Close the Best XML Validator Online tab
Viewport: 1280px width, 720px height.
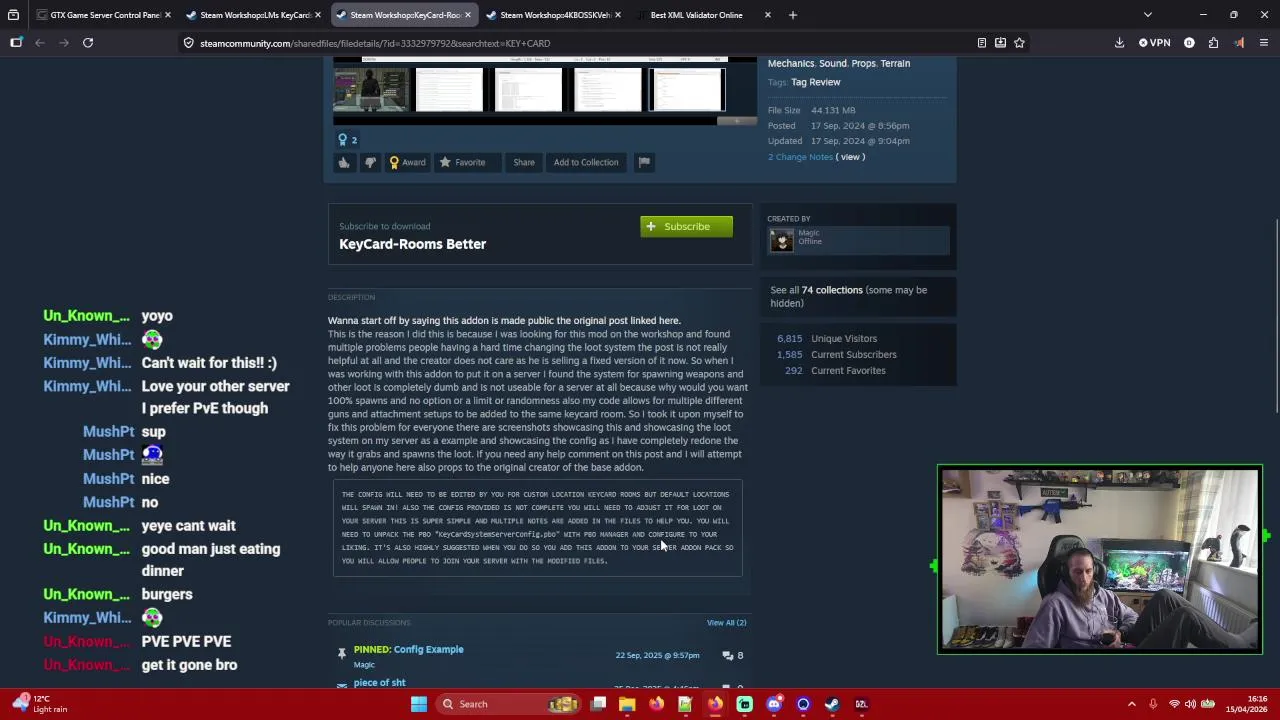pos(767,15)
